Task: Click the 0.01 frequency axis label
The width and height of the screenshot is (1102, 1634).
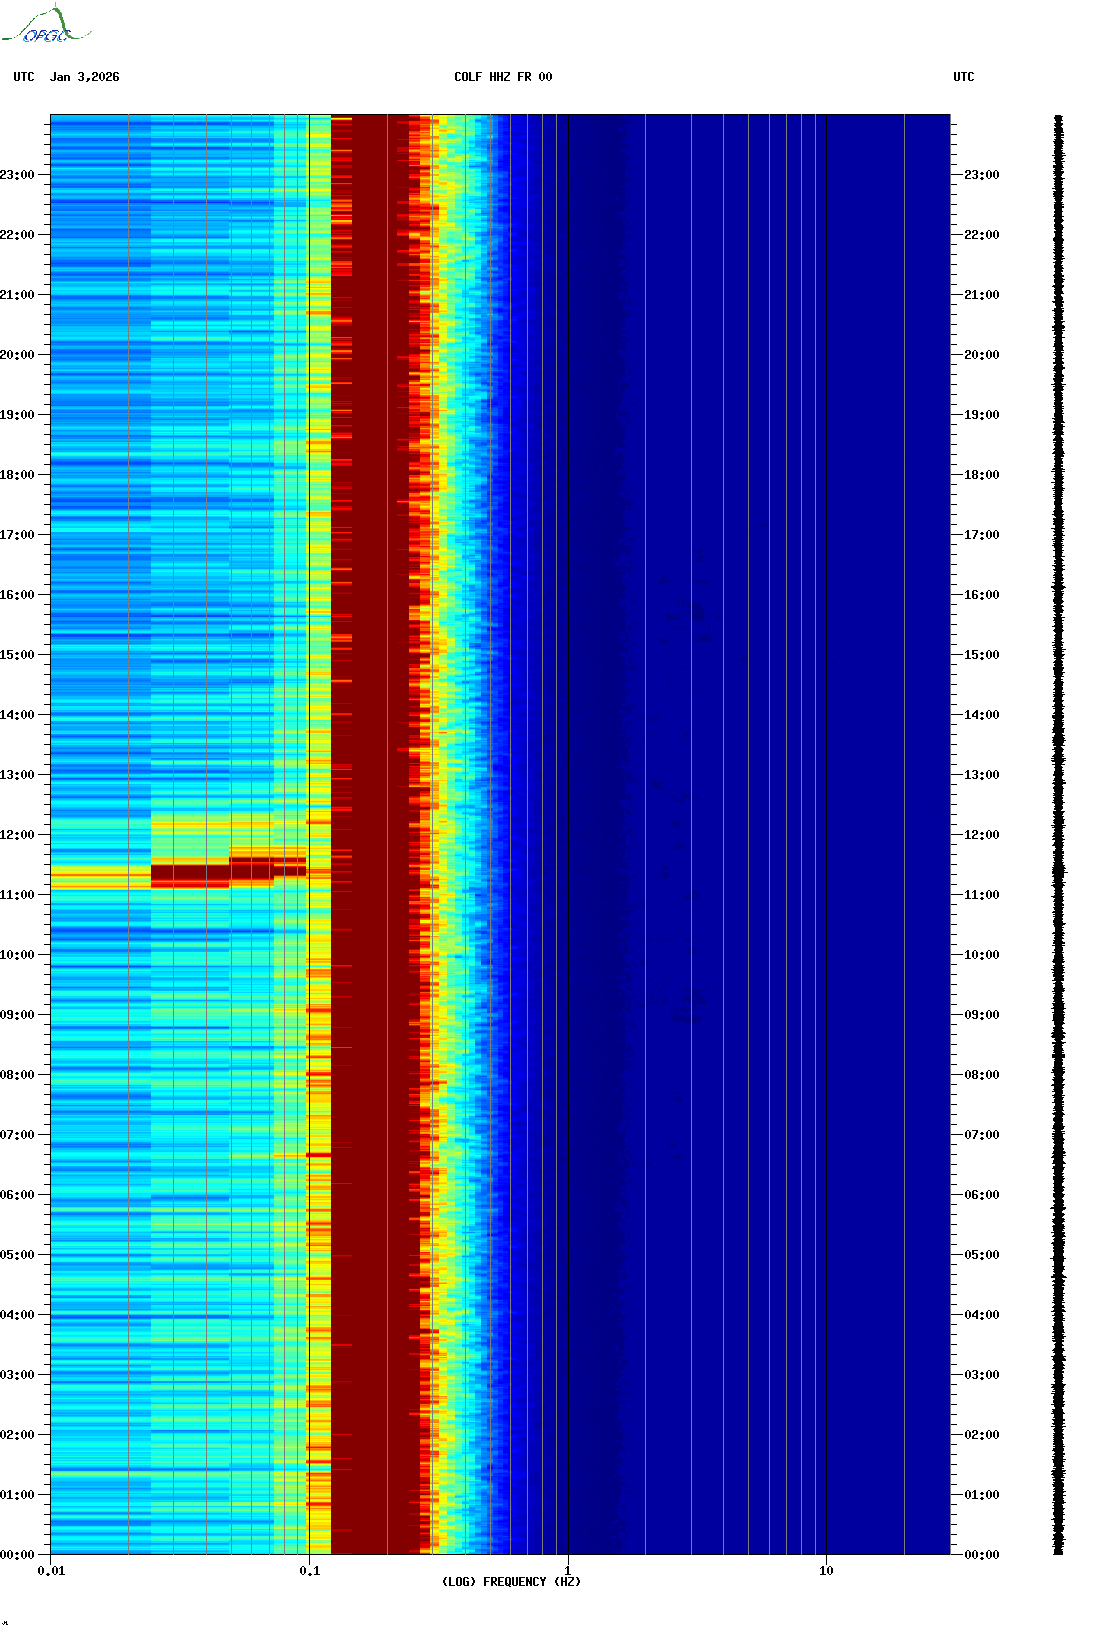Action: [51, 1571]
